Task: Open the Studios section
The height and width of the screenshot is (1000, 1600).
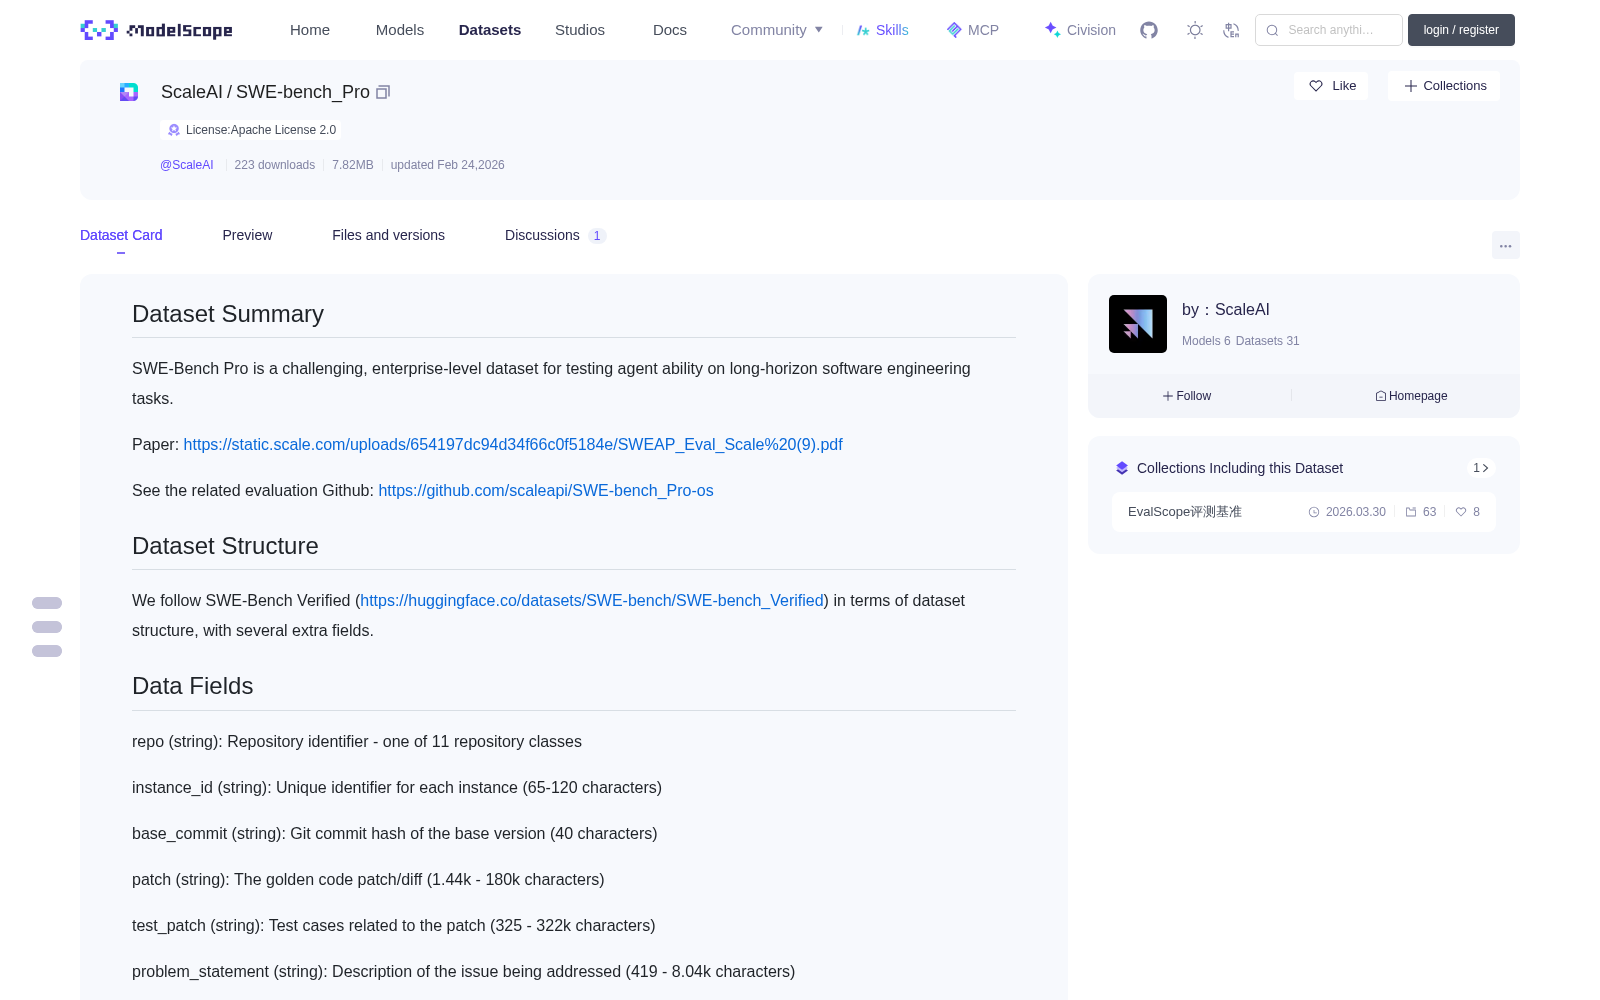Action: coord(580,30)
